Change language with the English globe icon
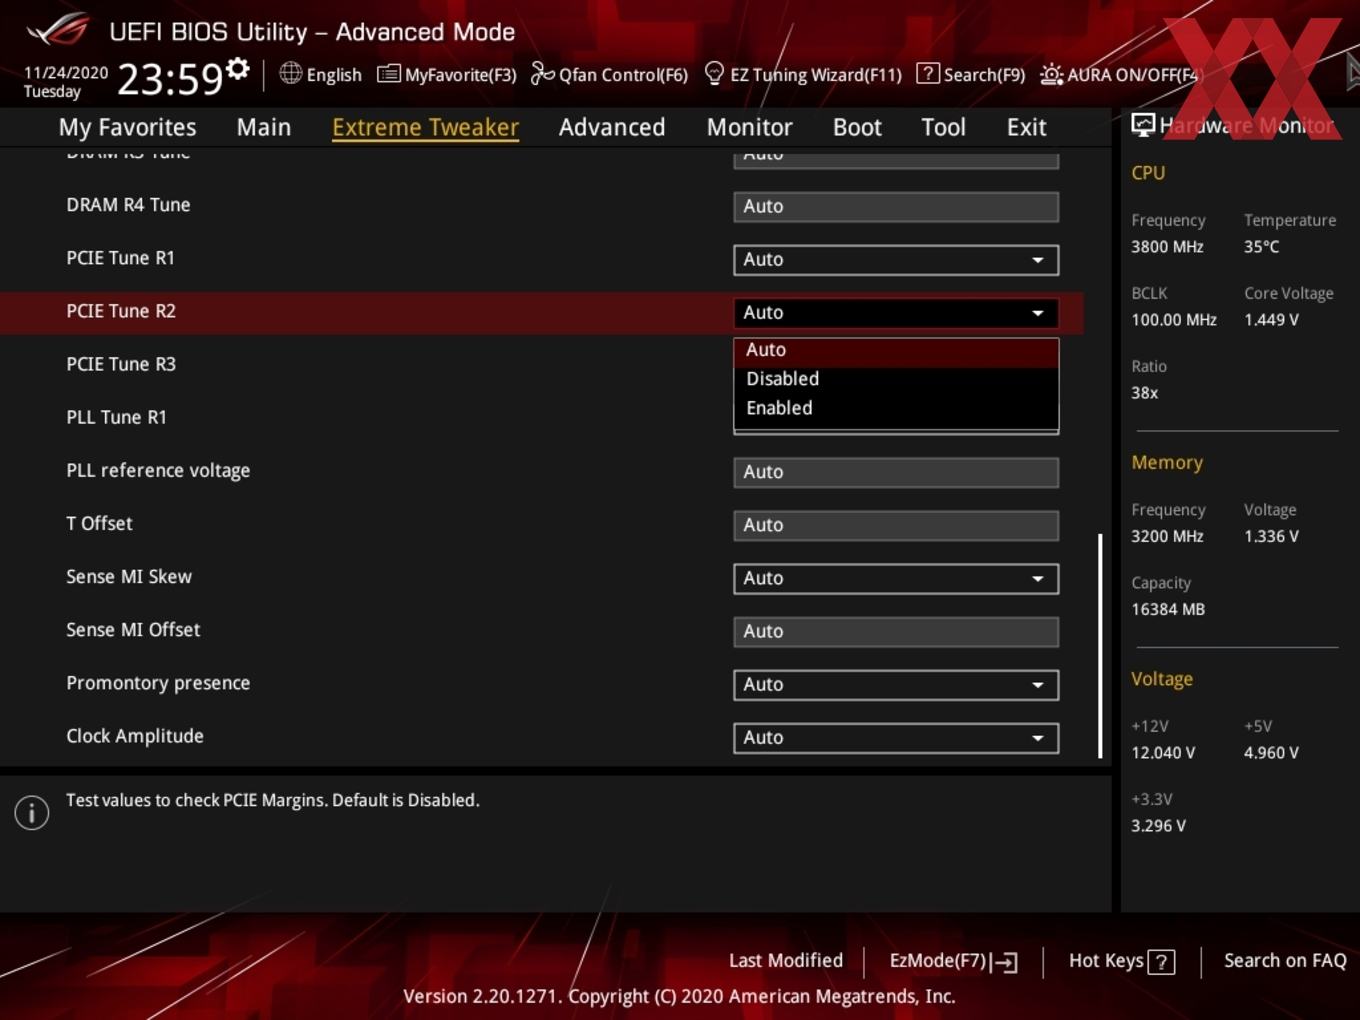Viewport: 1360px width, 1020px height. [x=320, y=74]
